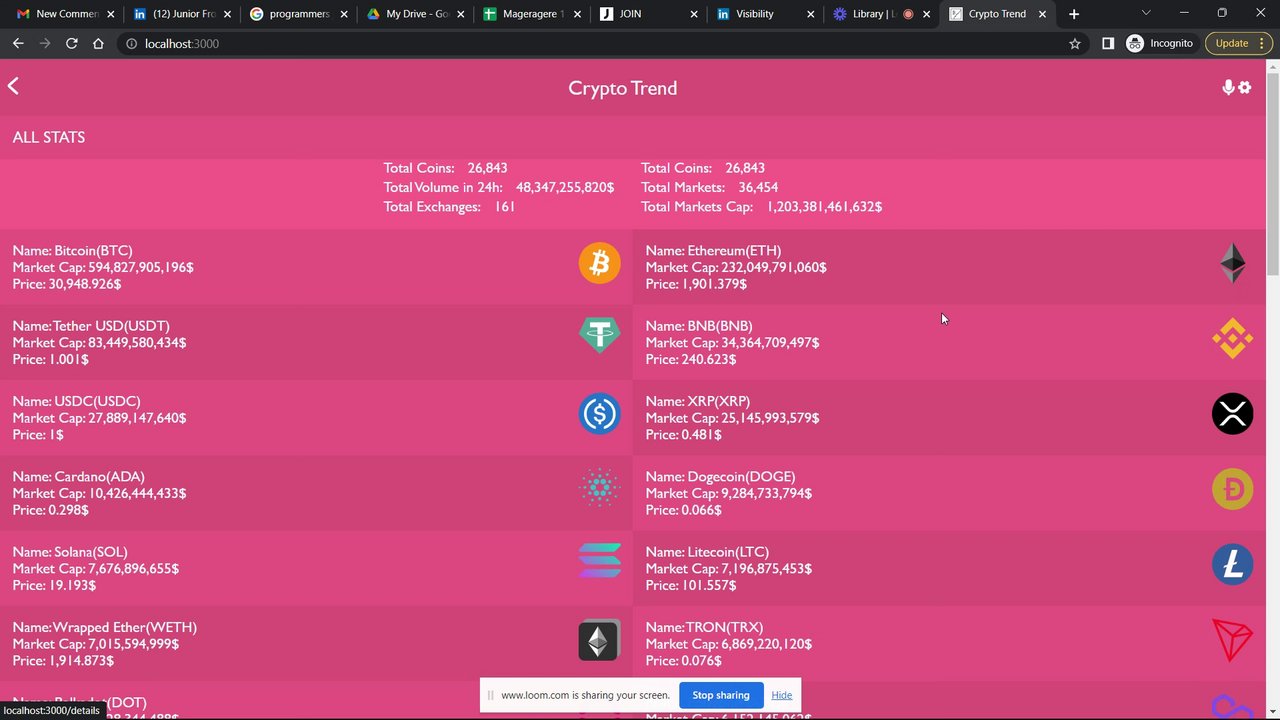Image resolution: width=1280 pixels, height=720 pixels.
Task: Toggle the browser side panel icon
Action: (1108, 43)
